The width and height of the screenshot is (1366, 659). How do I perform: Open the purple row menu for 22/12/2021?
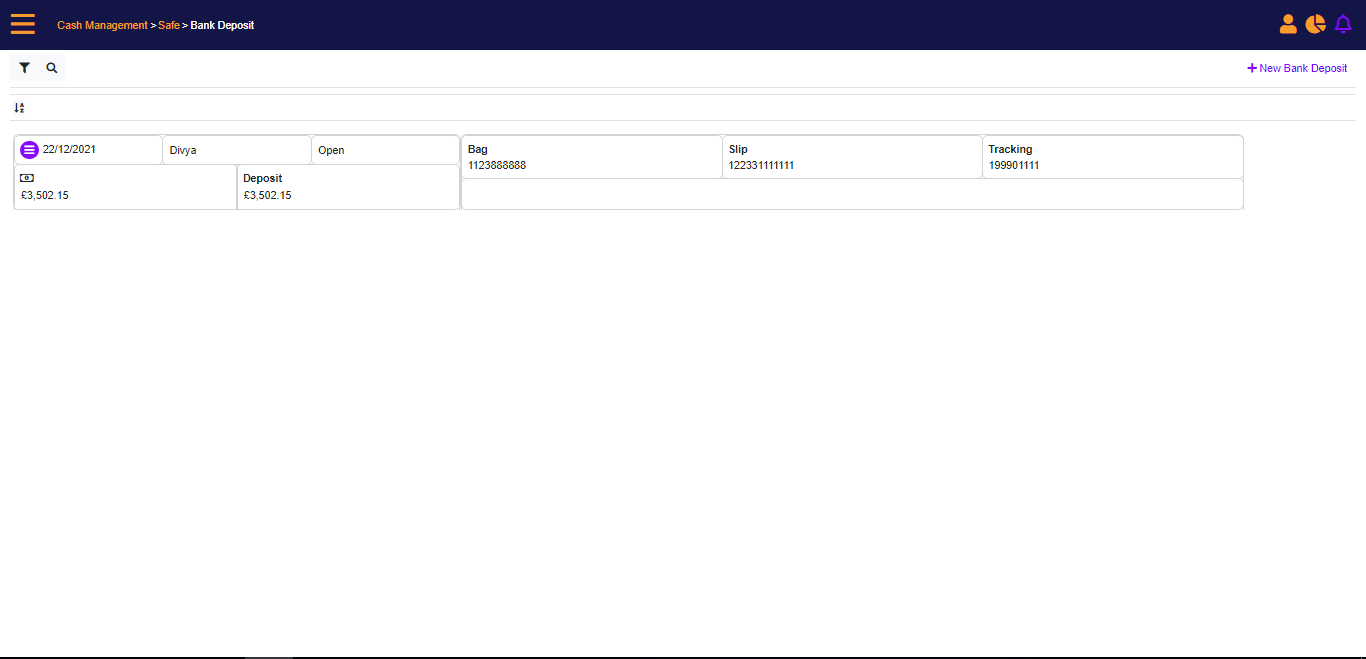click(30, 150)
